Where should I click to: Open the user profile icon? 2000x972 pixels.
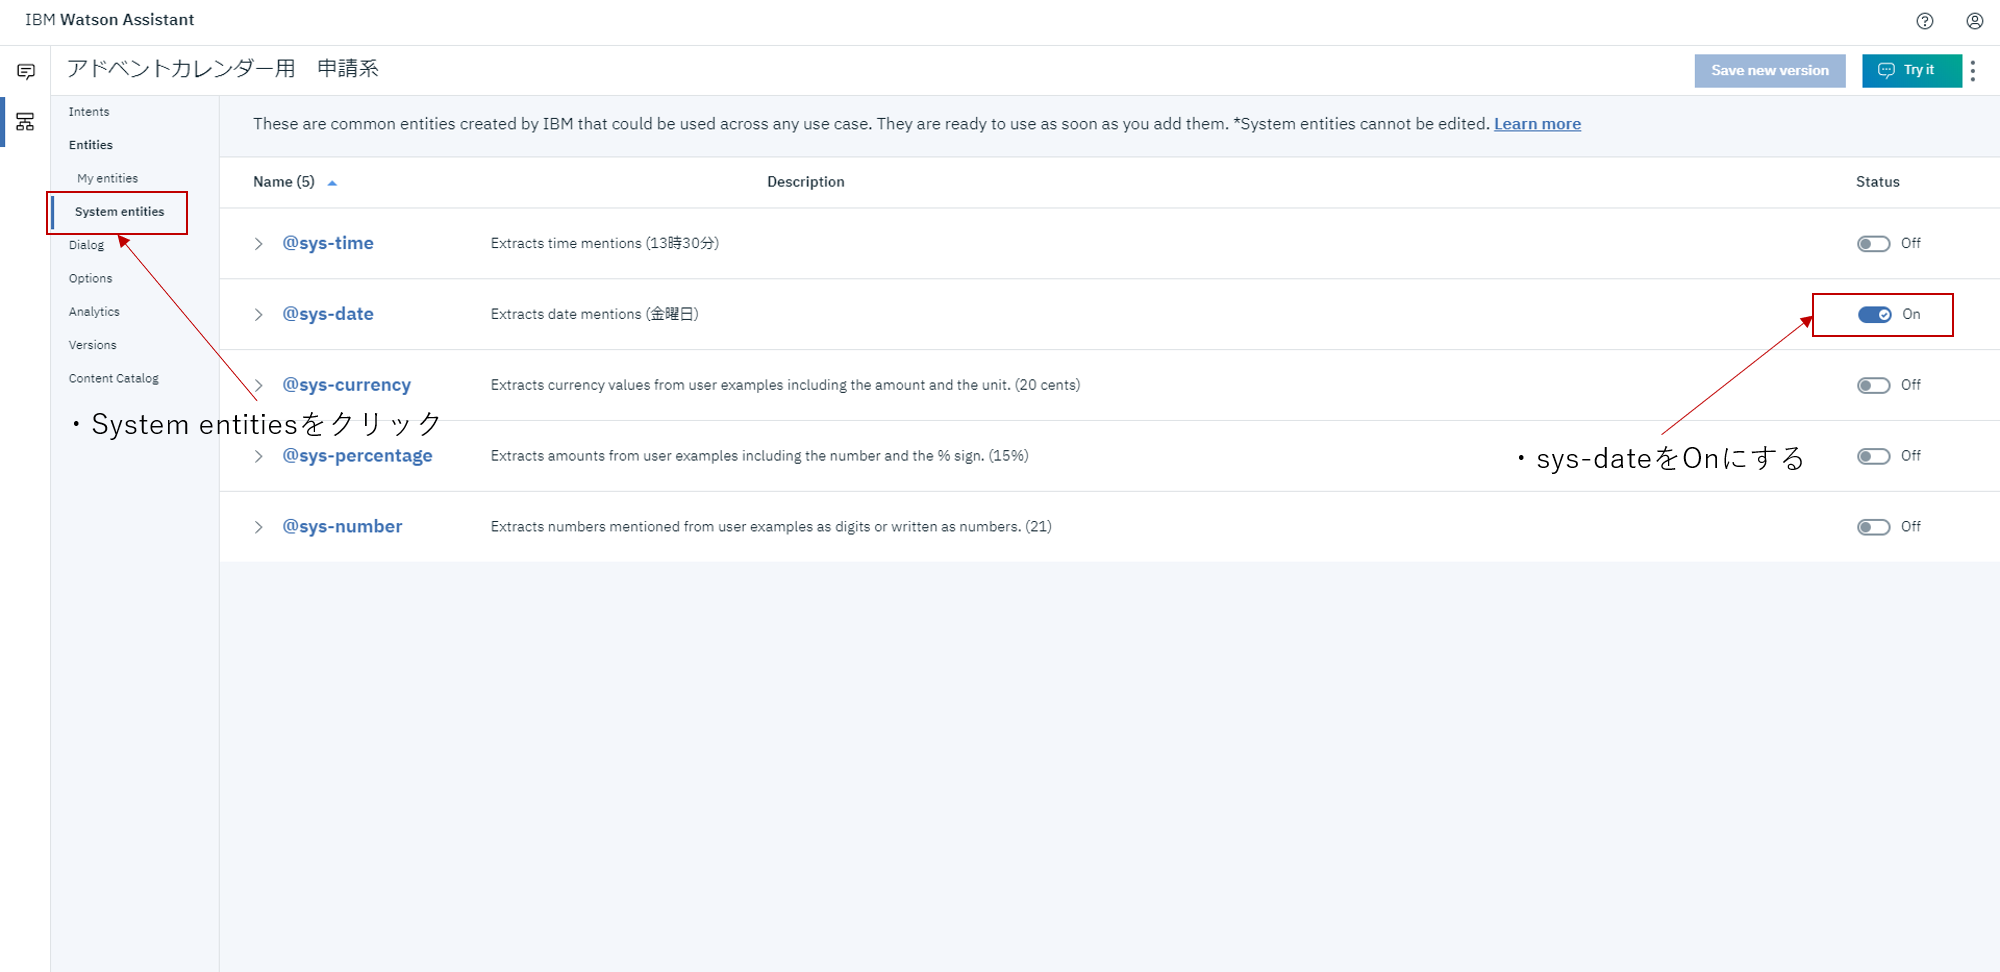click(1975, 21)
